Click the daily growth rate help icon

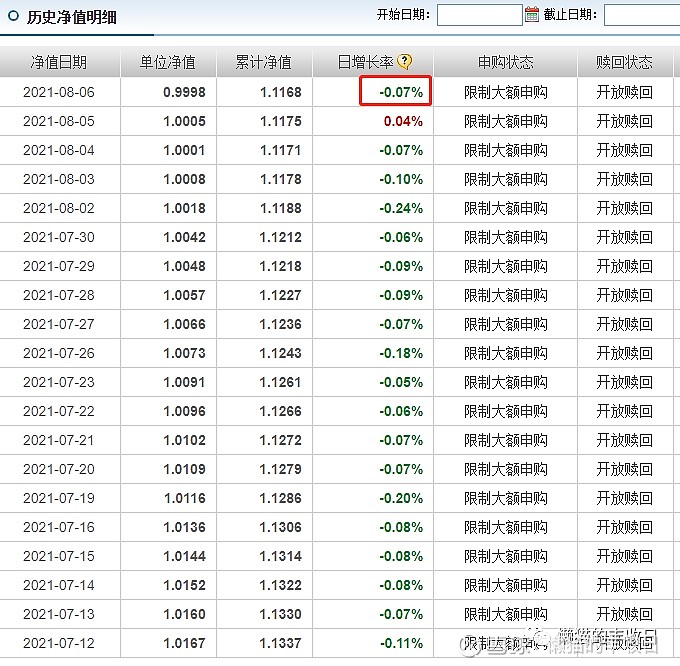click(405, 62)
